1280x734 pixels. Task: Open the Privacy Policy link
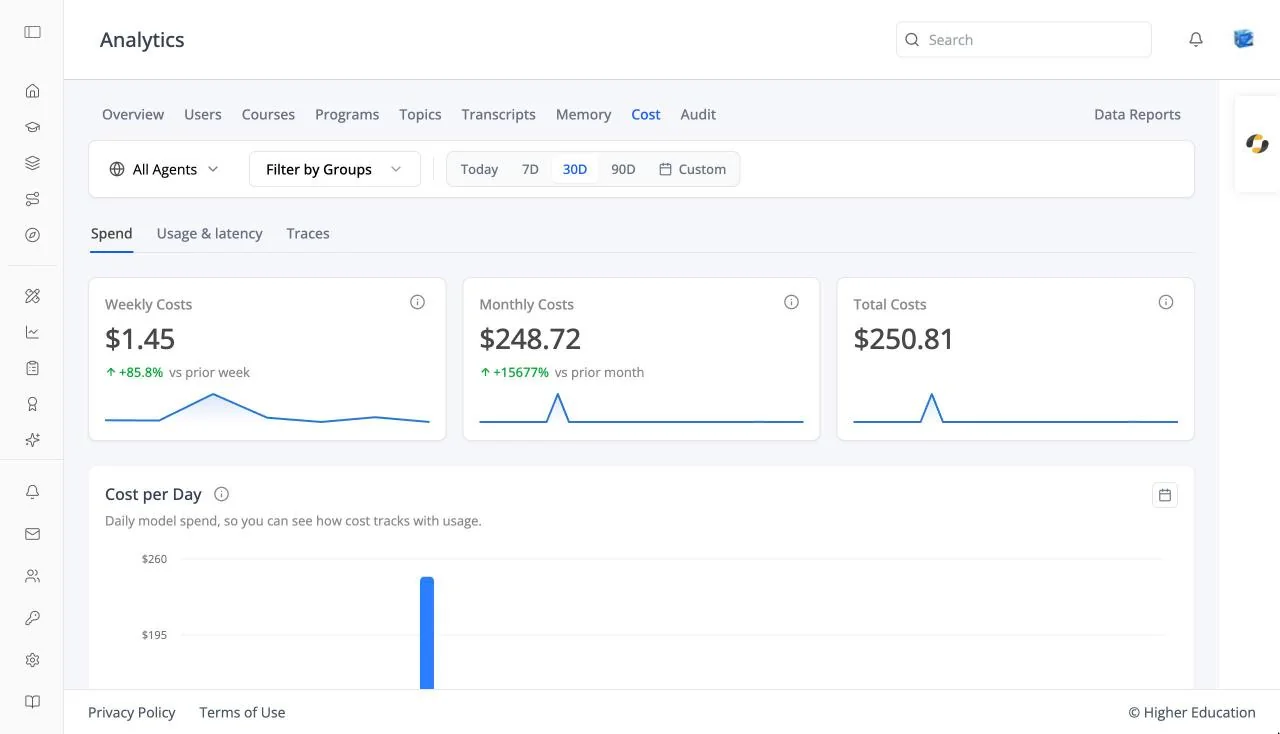click(x=132, y=712)
